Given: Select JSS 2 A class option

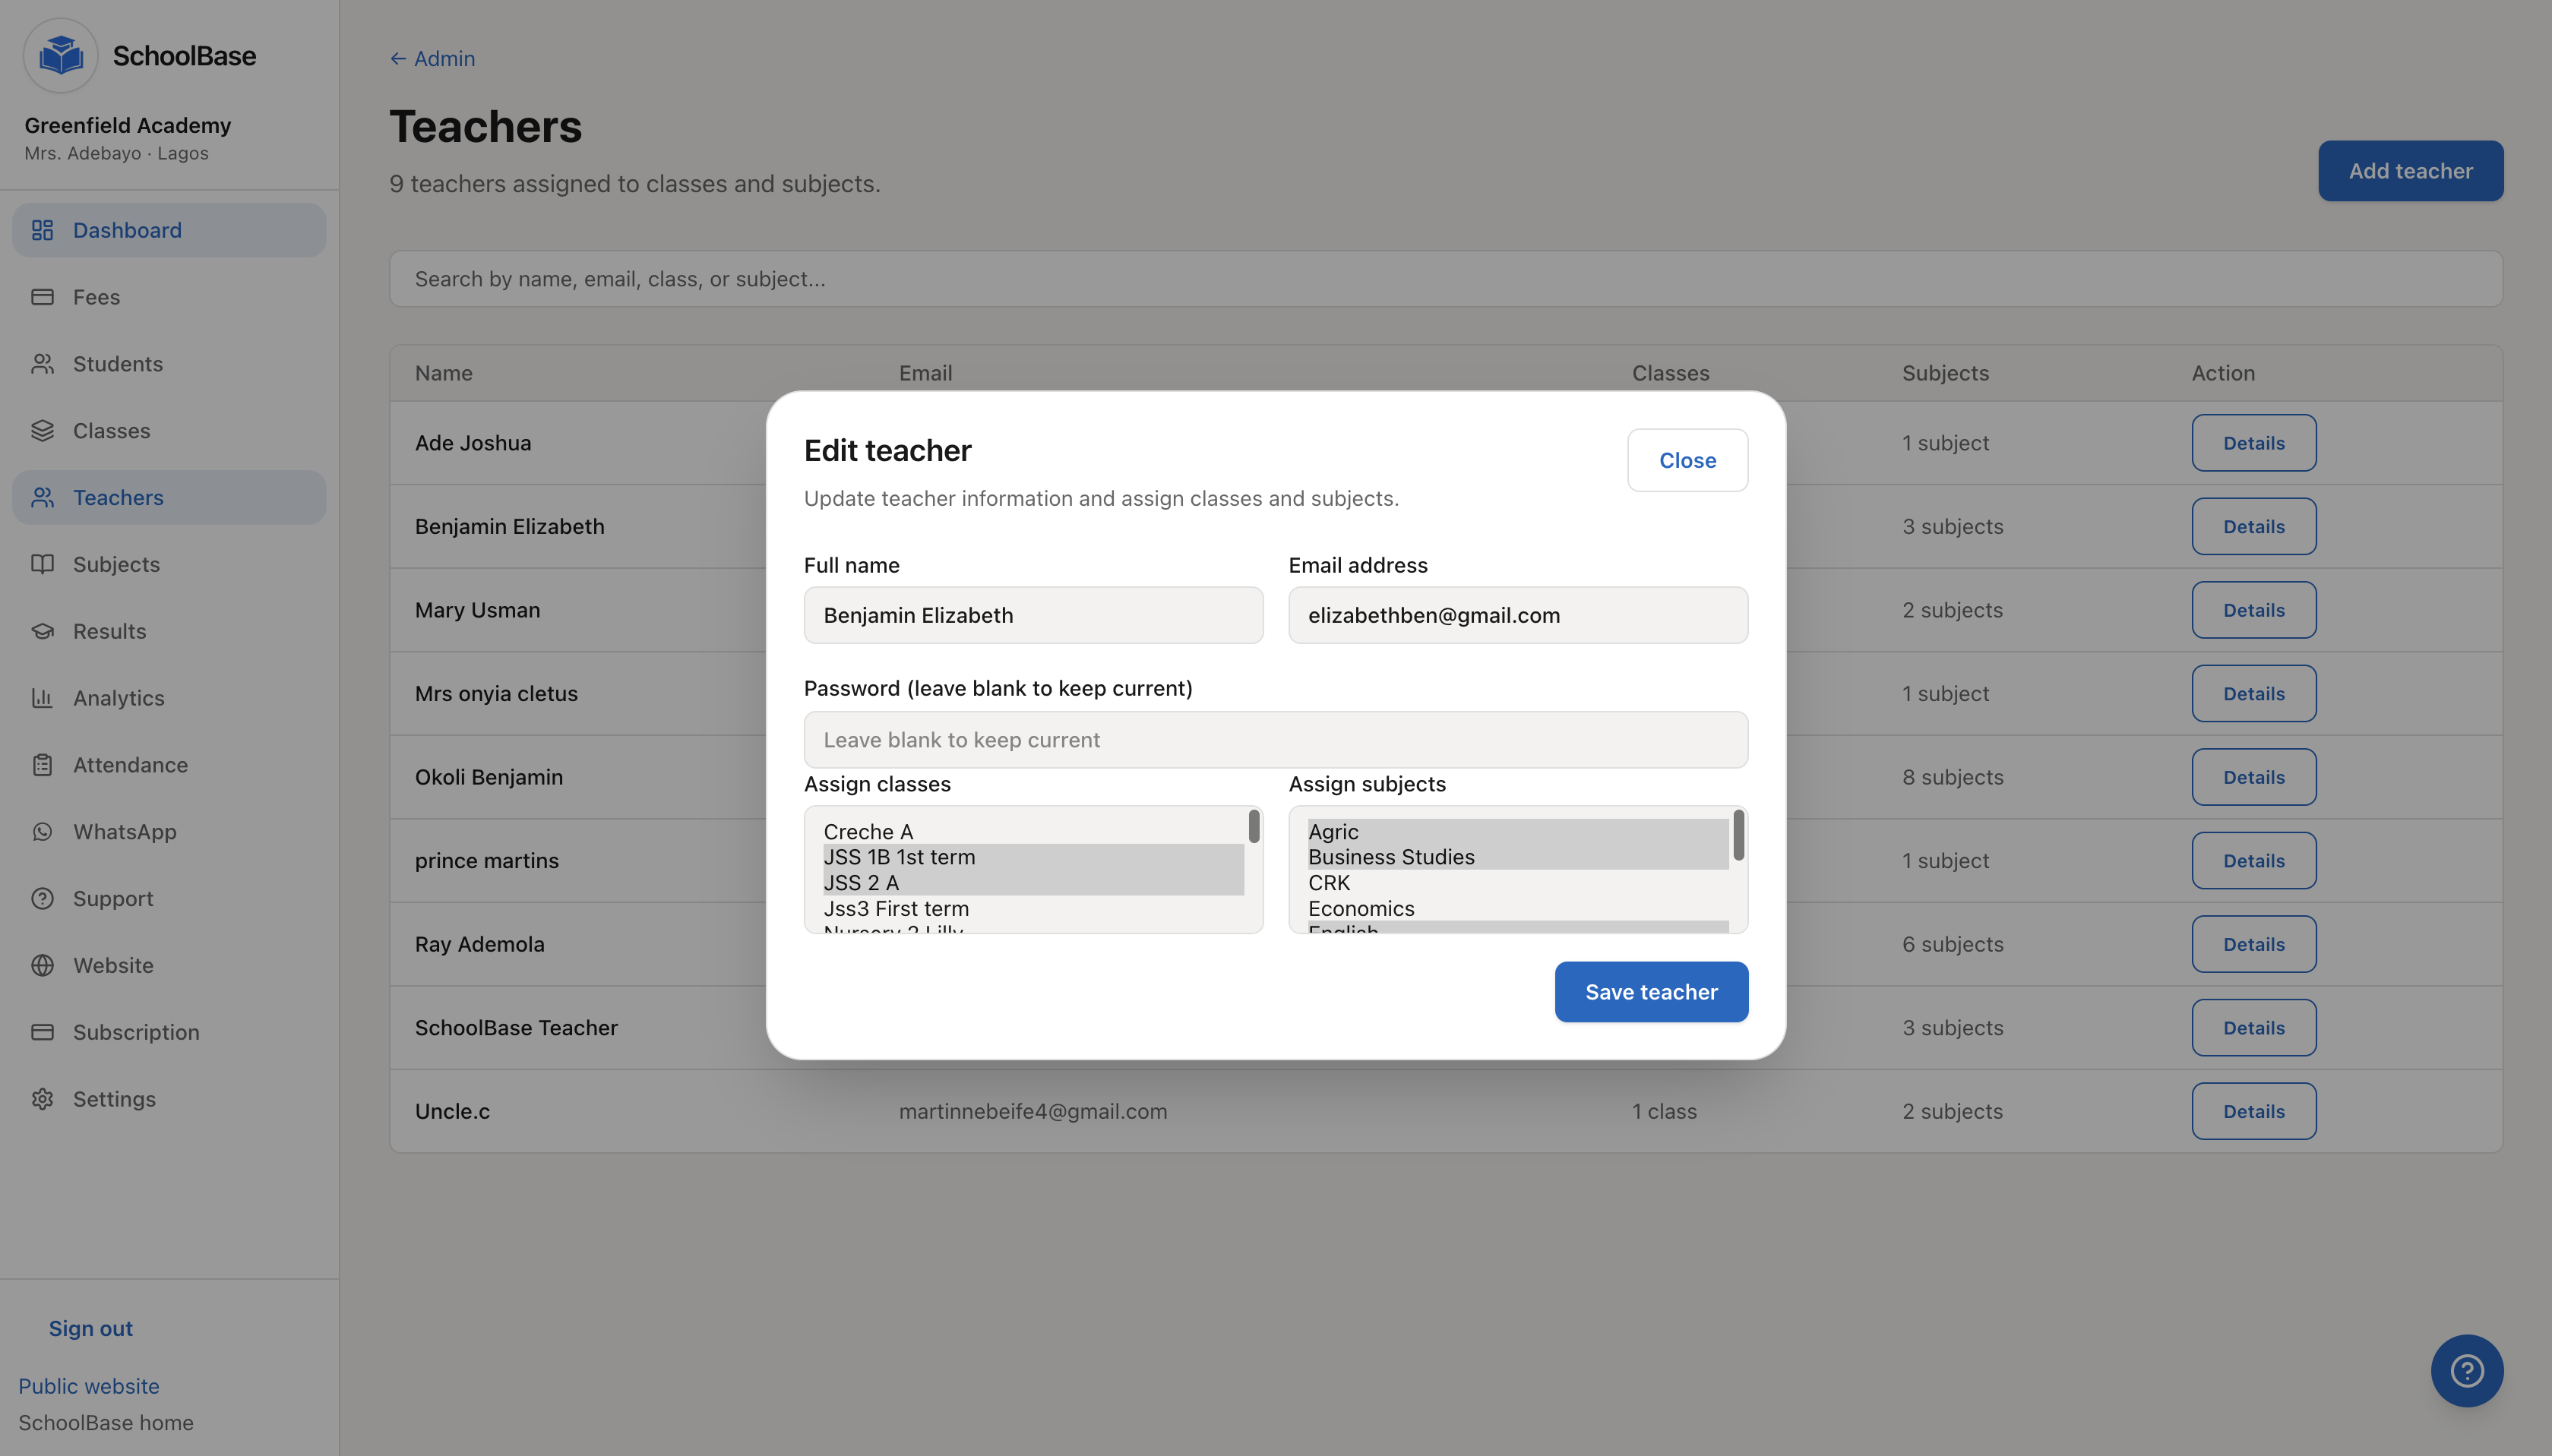Looking at the screenshot, I should [x=1033, y=883].
